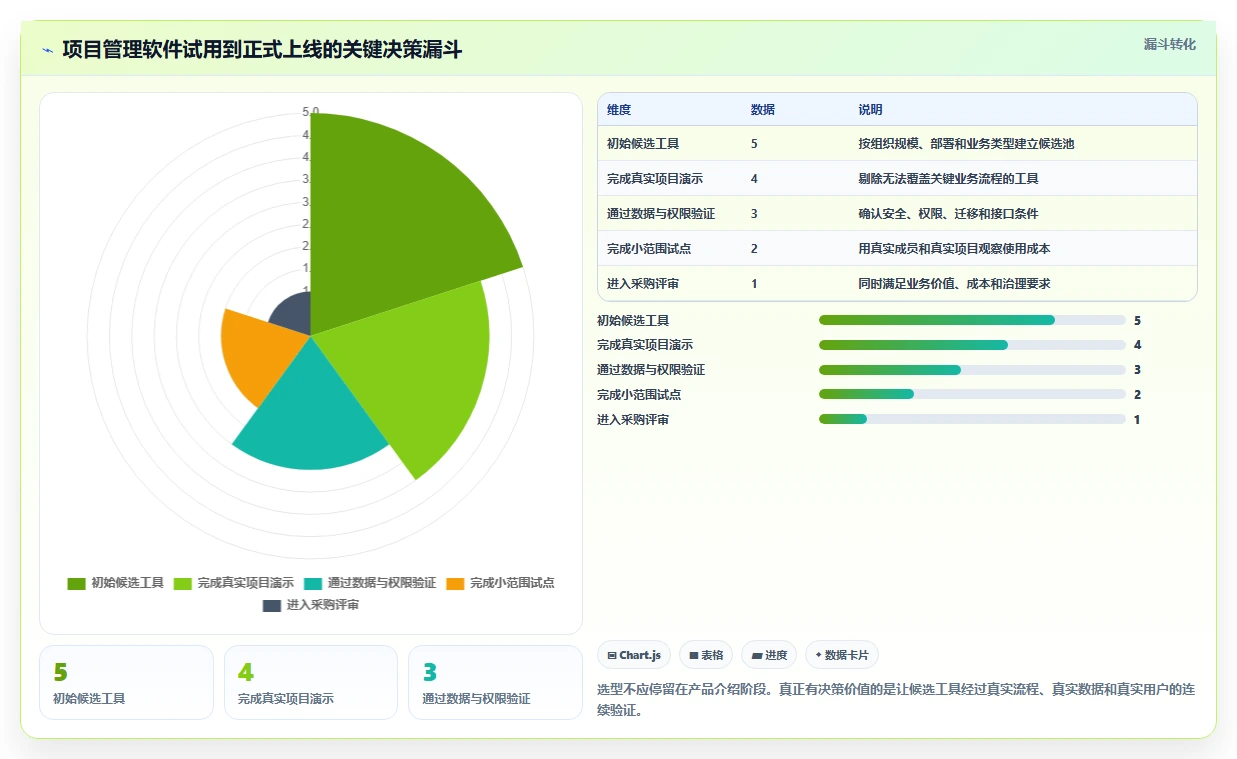Click the 进度 tag chip

[x=769, y=655]
